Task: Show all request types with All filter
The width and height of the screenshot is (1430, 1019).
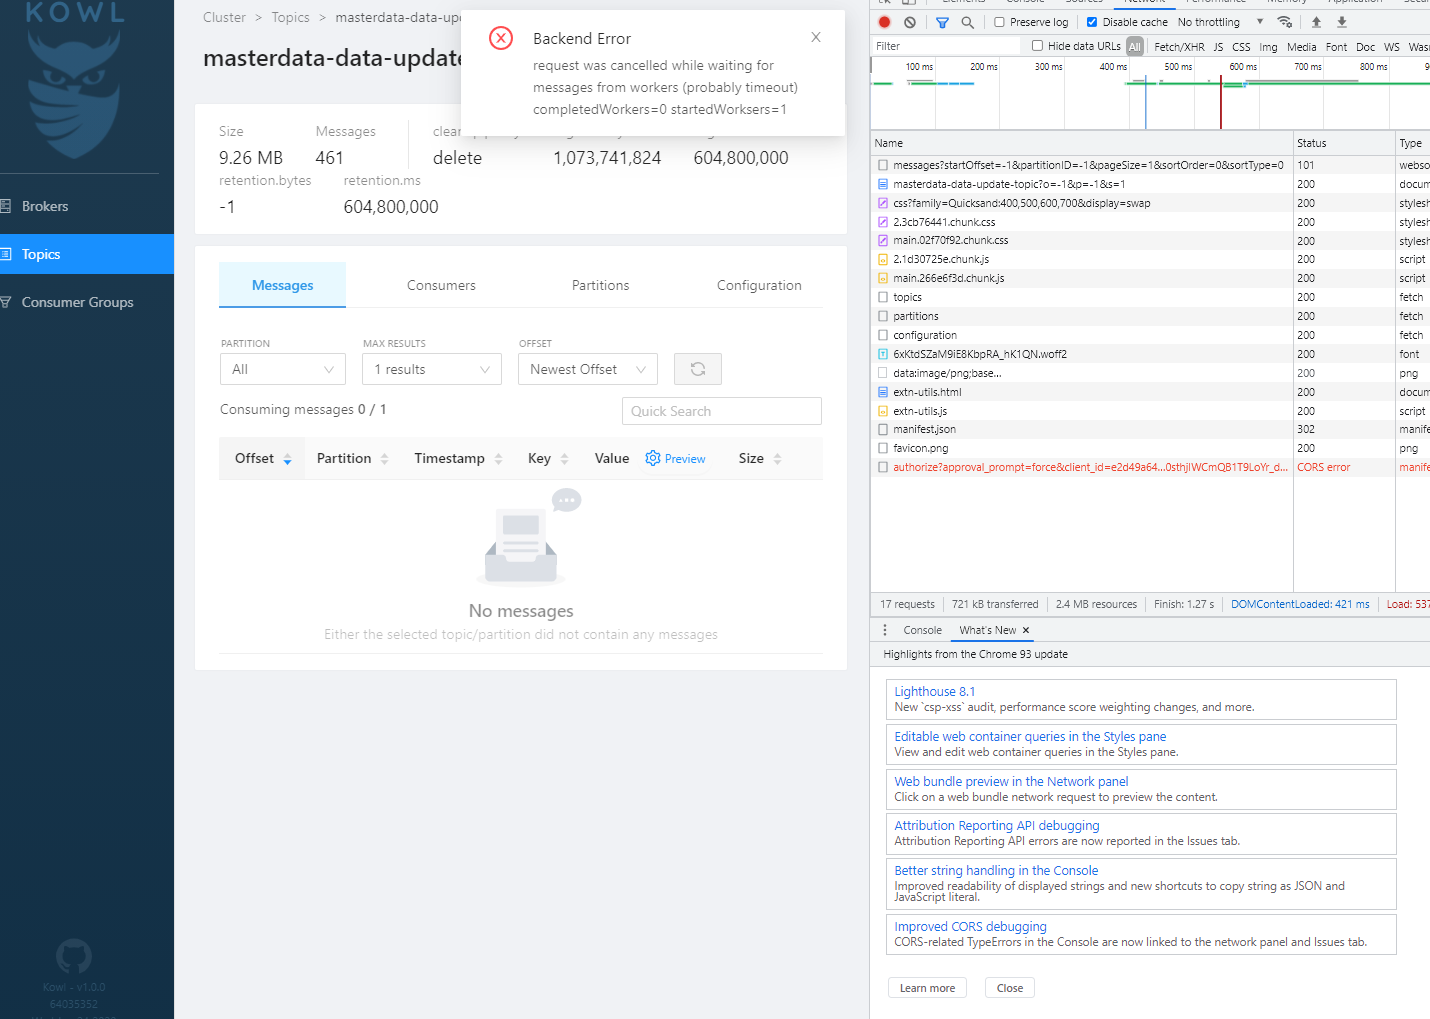Action: click(1134, 46)
